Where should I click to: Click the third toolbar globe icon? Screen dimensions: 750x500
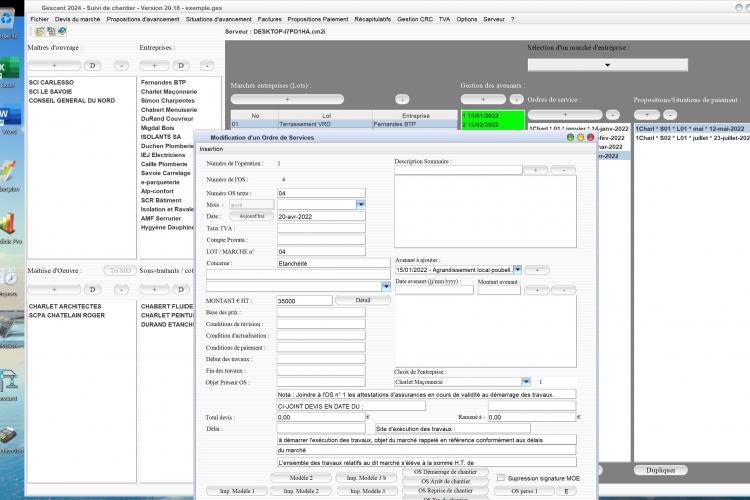click(62, 32)
